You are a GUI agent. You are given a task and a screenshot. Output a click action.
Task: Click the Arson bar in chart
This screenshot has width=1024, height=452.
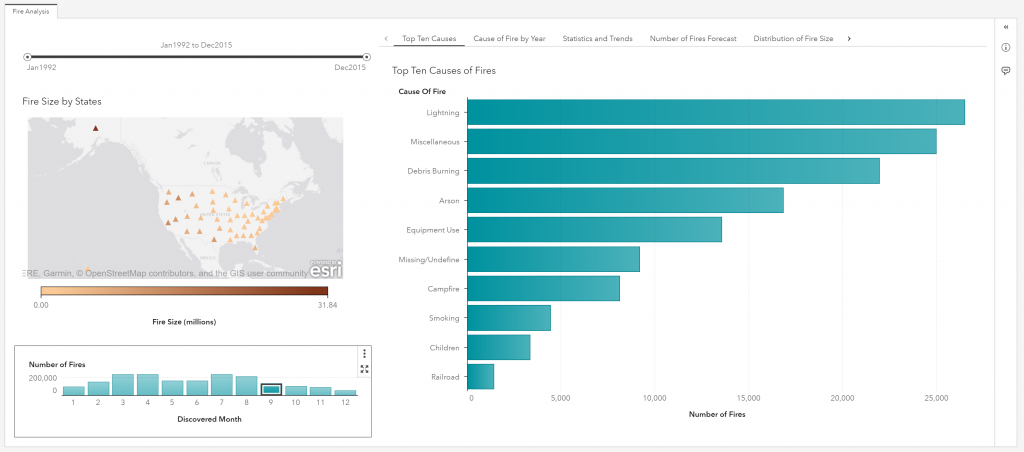coord(625,200)
